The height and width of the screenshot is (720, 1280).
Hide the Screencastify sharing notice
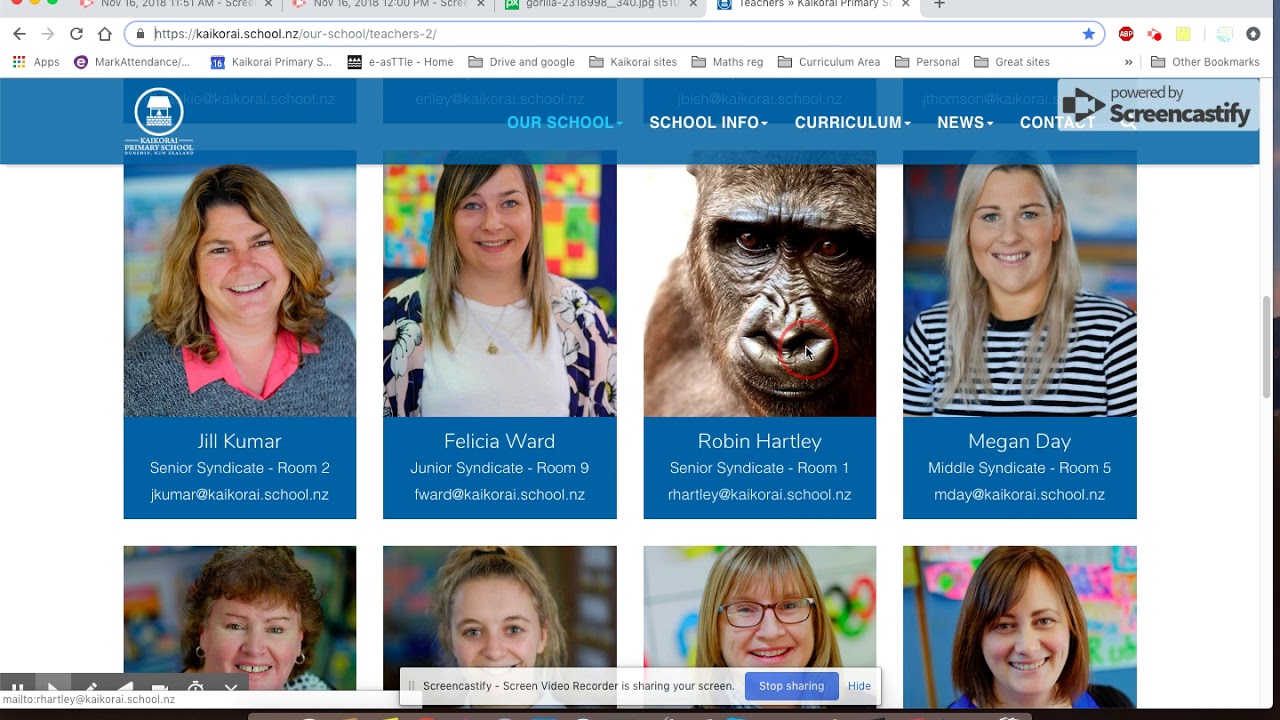tap(859, 686)
